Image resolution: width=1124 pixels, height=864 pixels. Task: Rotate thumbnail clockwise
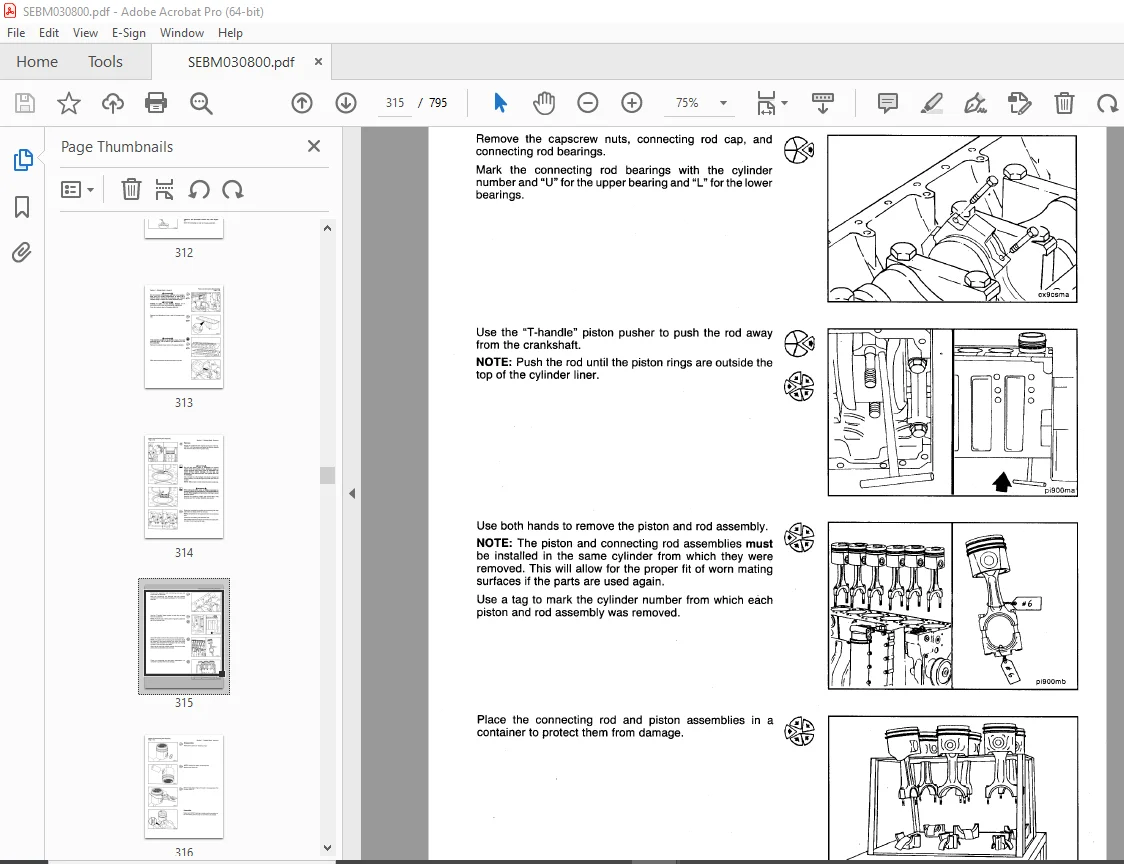click(233, 189)
